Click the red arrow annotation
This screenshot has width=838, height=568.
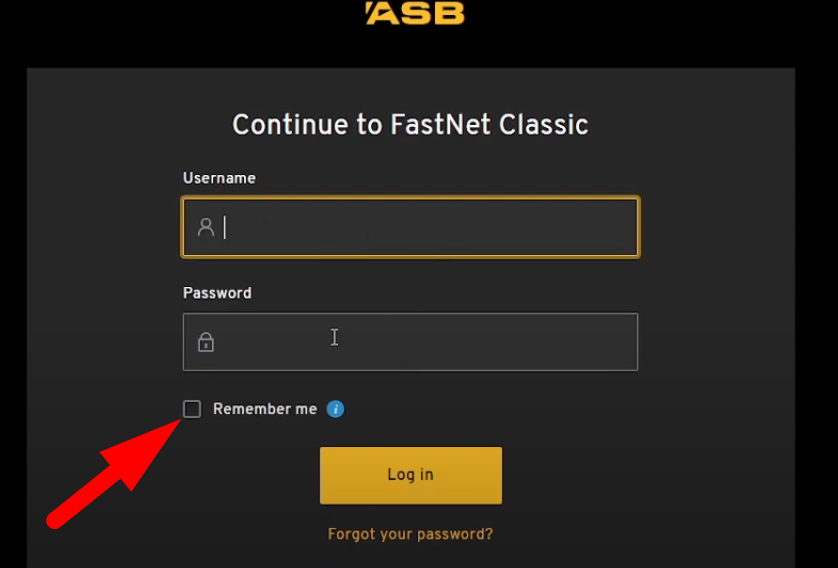tap(110, 475)
